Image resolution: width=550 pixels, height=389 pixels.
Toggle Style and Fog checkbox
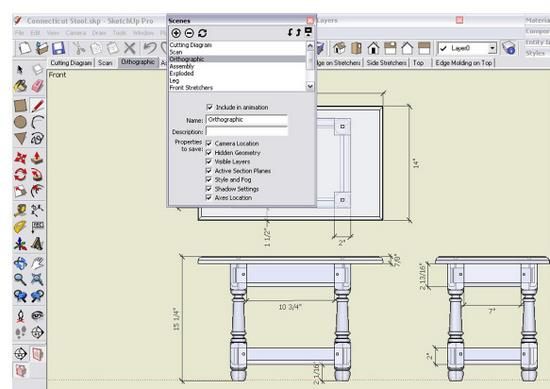(x=209, y=180)
